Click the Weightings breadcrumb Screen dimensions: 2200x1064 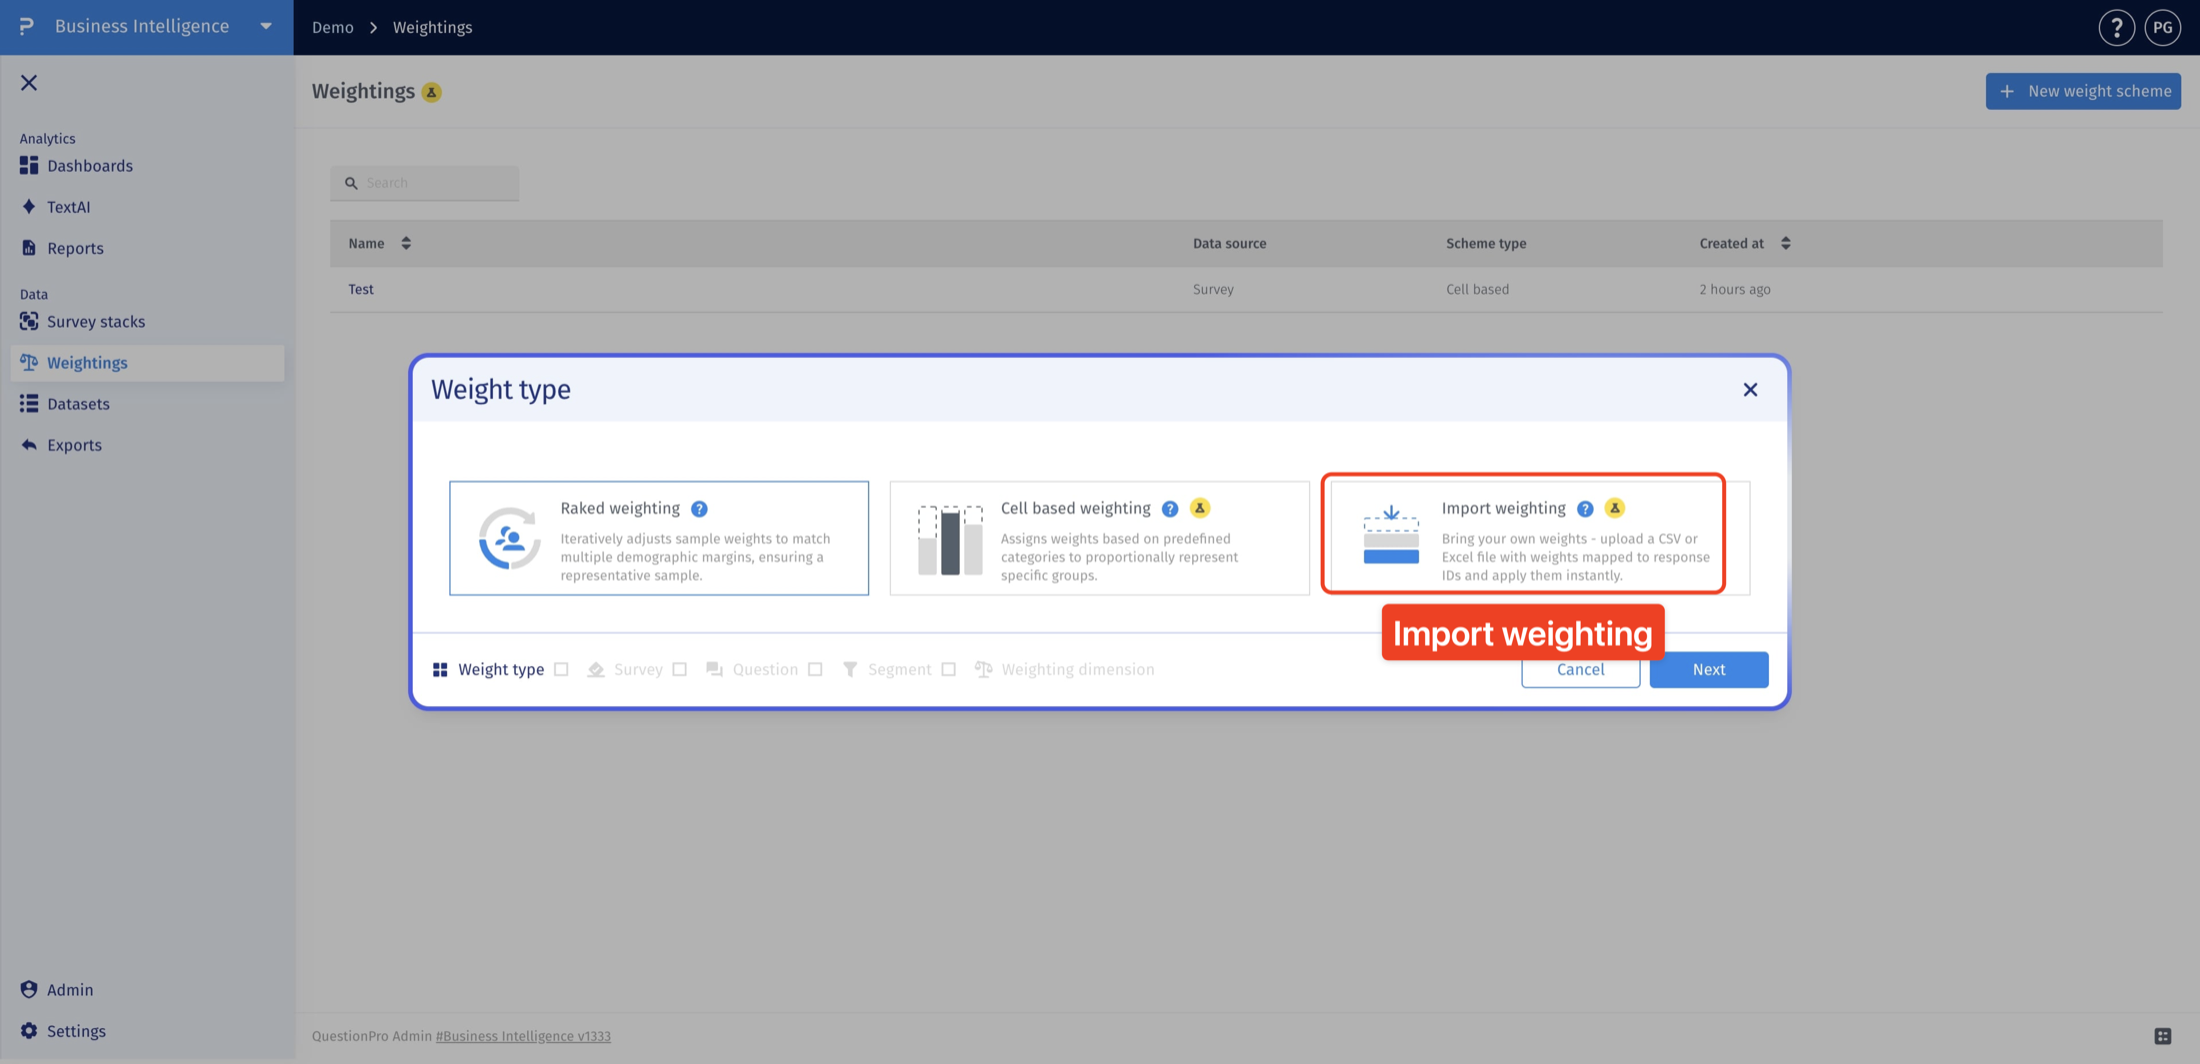[x=432, y=27]
